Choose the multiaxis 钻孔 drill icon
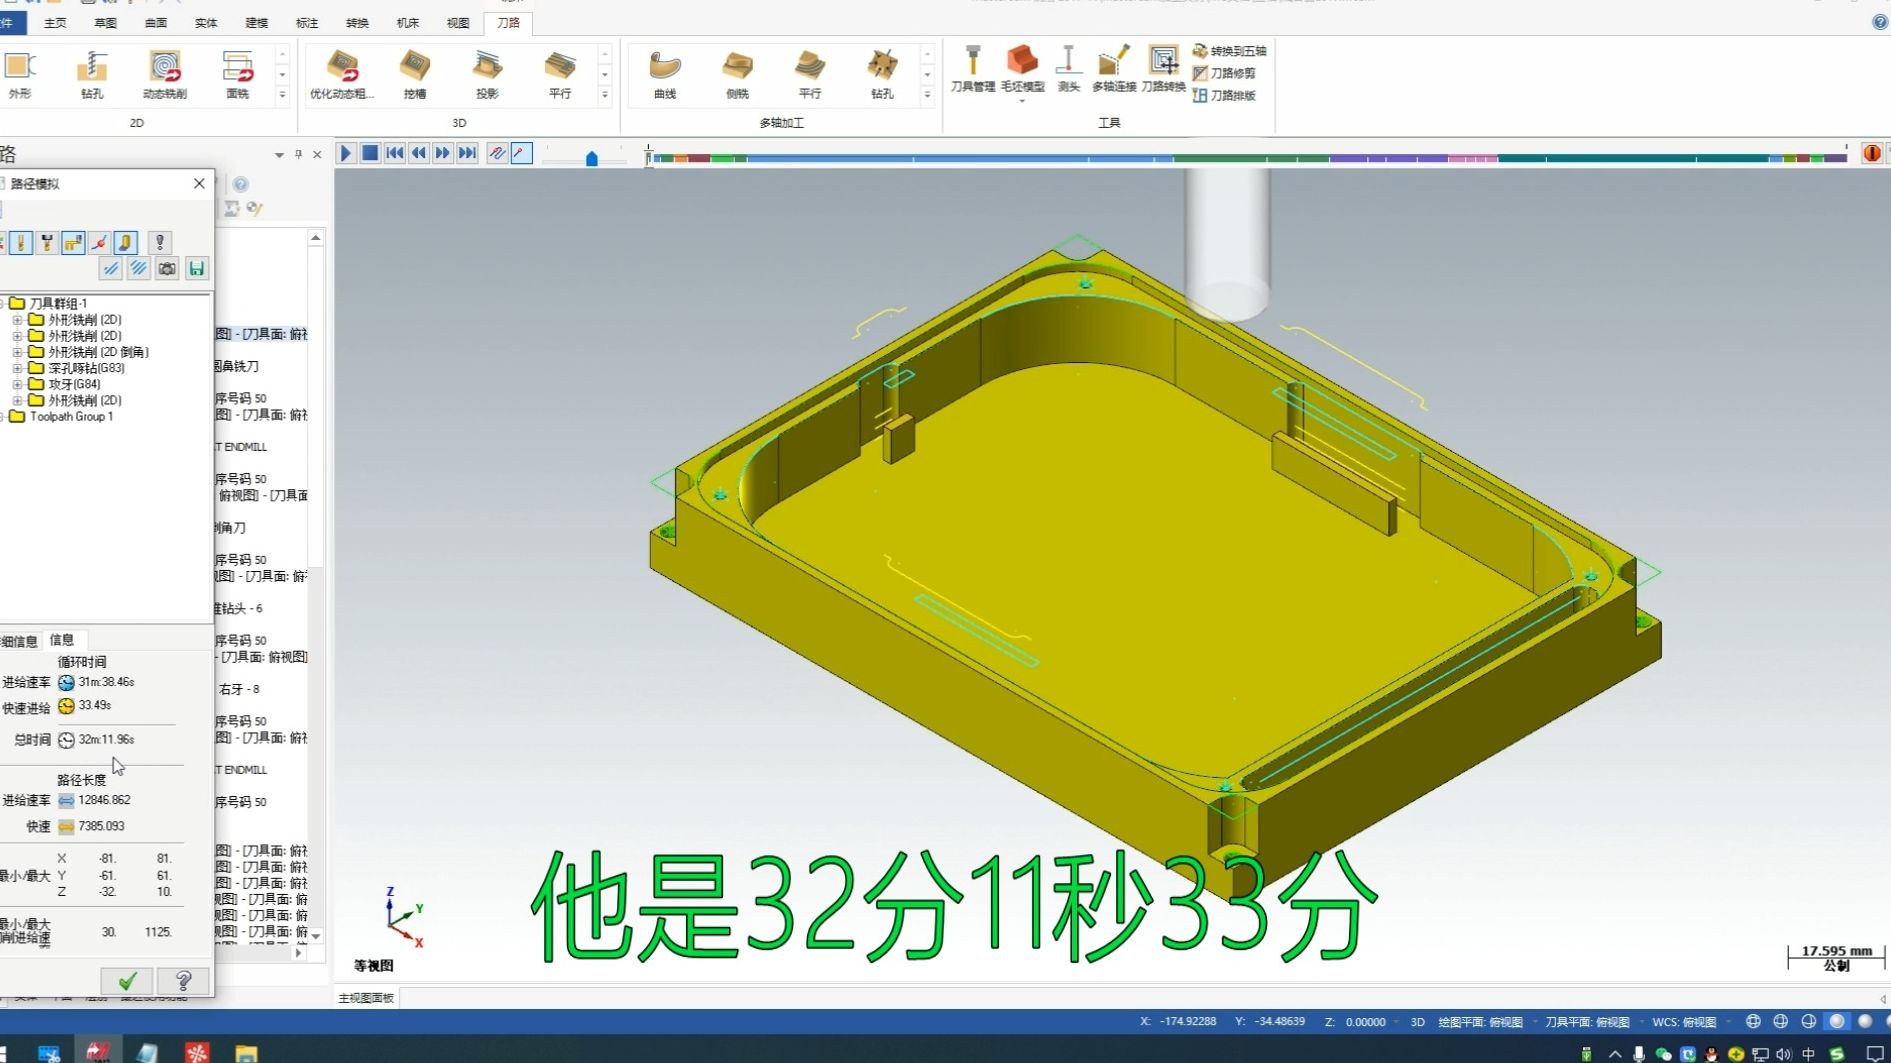This screenshot has width=1891, height=1063. tap(882, 75)
